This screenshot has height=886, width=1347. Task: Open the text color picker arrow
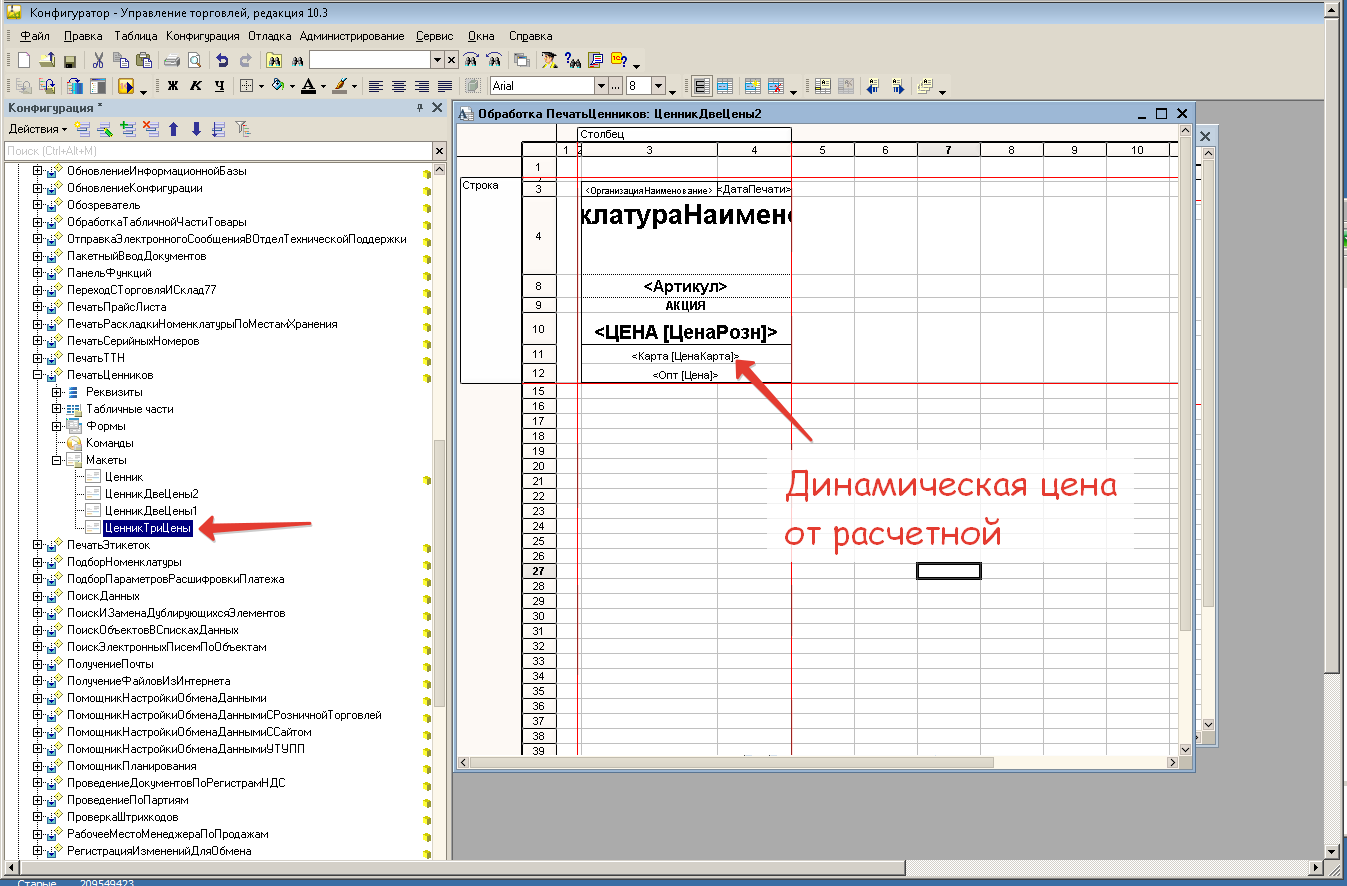[322, 87]
